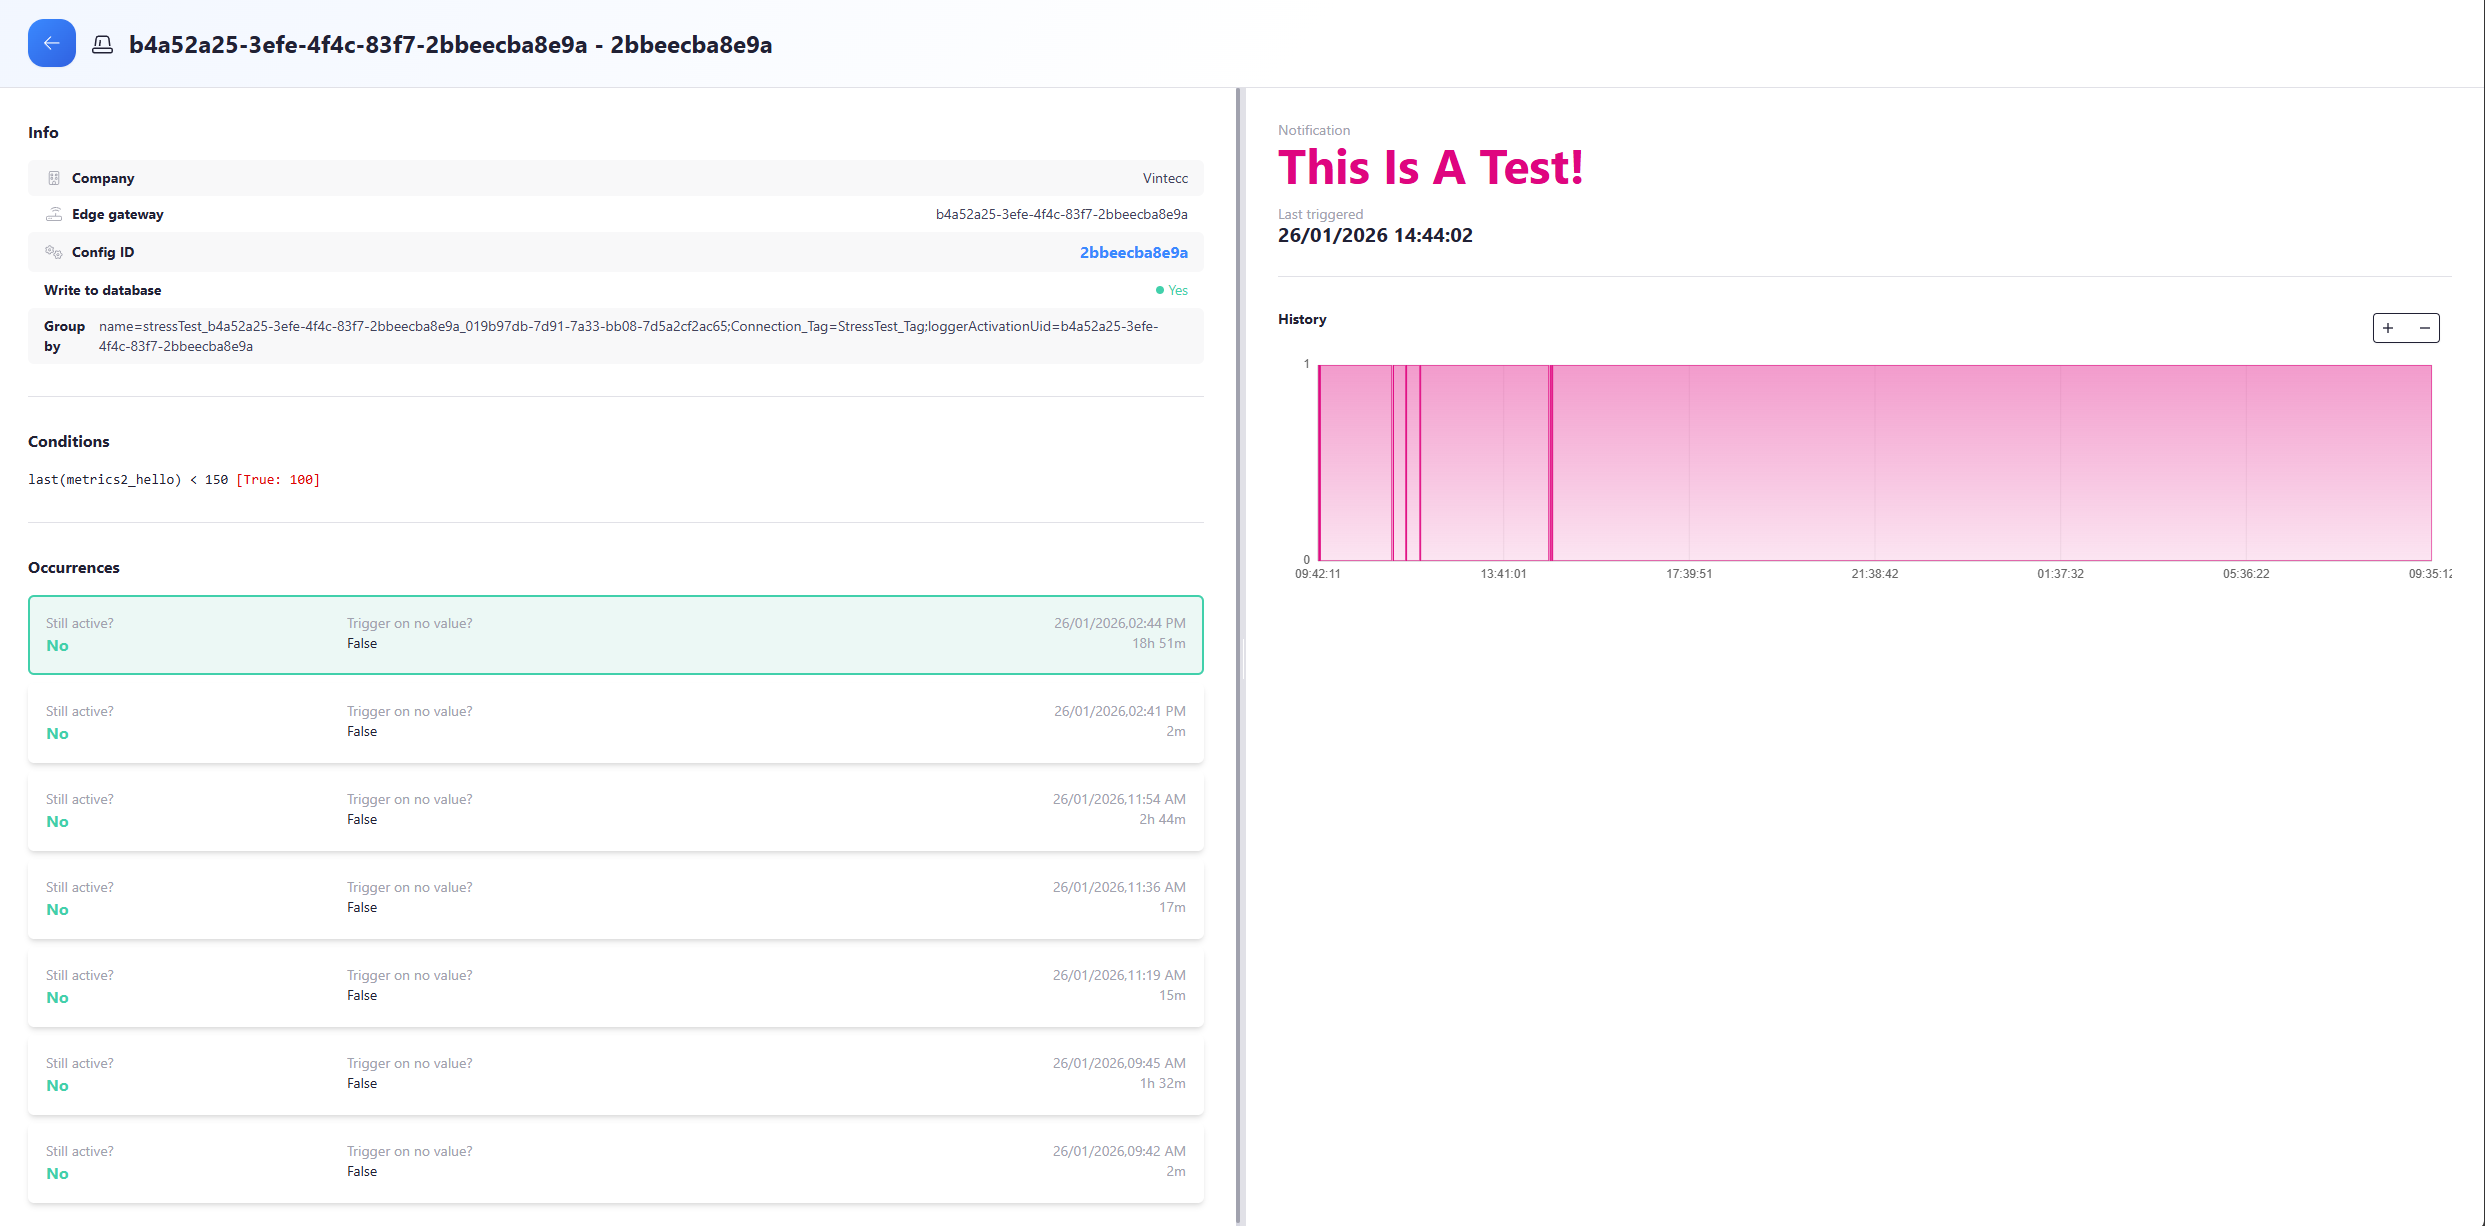Click the notification bell icon in header
This screenshot has height=1226, width=2485.
pos(102,45)
